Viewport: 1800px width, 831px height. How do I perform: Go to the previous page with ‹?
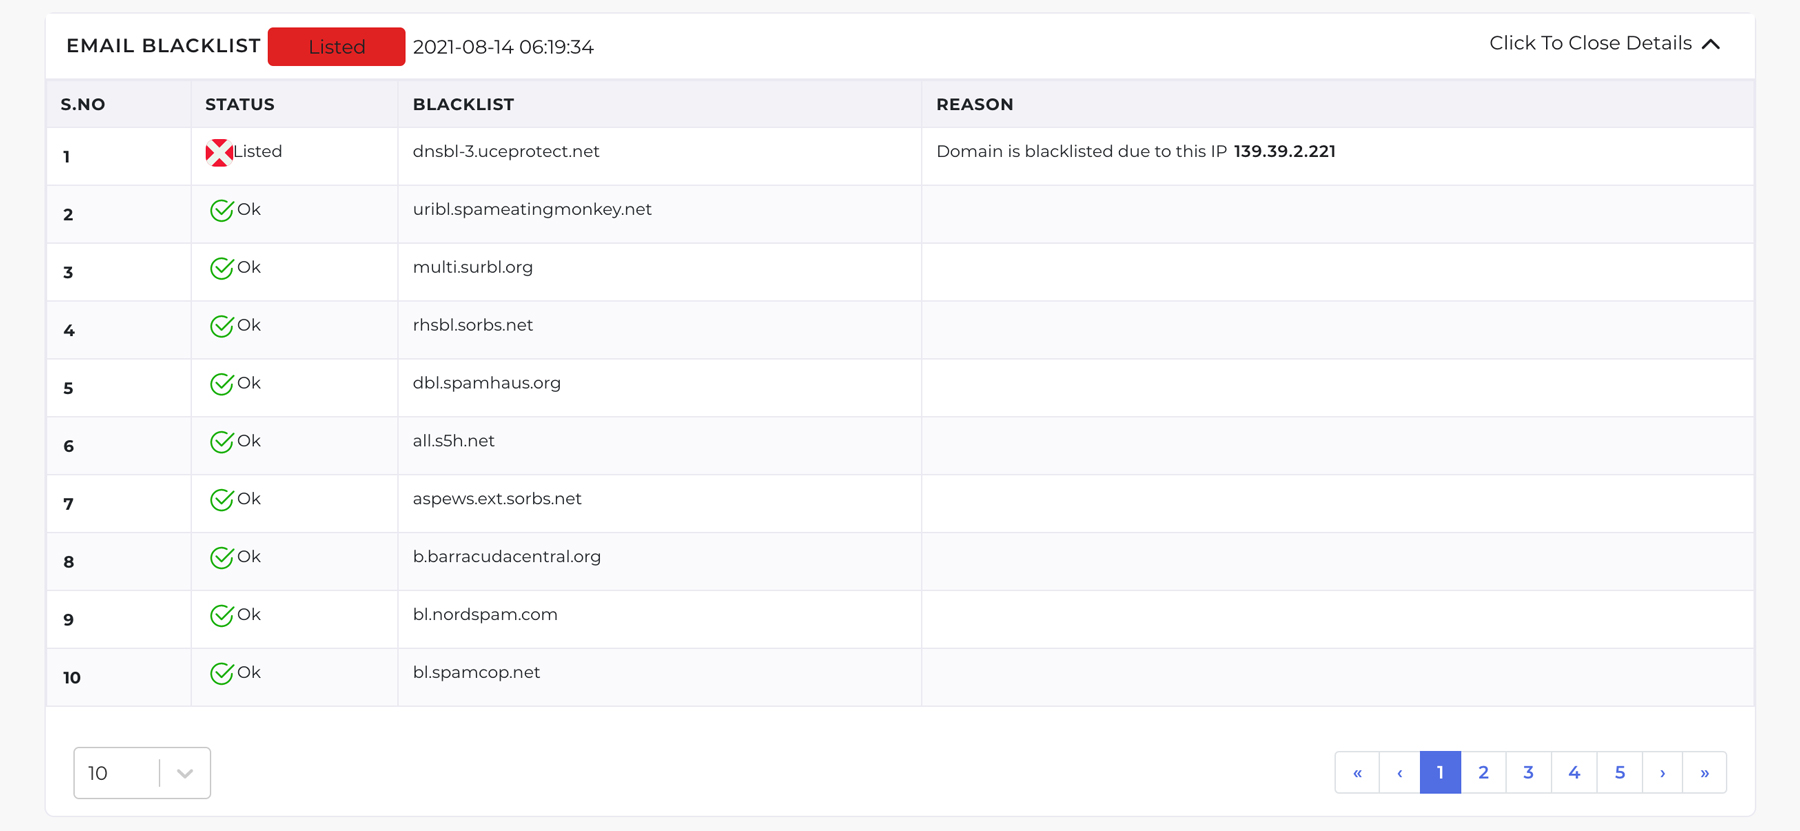pos(1400,772)
